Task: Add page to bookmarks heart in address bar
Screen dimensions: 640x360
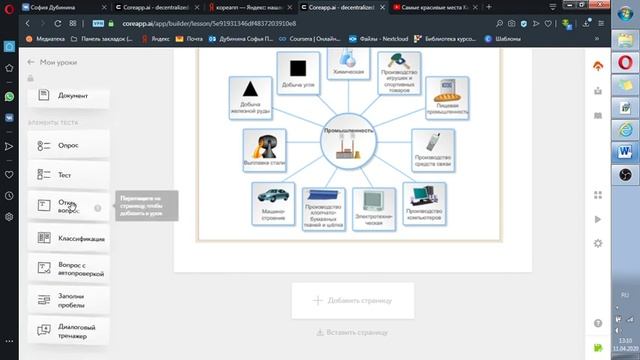Action: [x=548, y=24]
